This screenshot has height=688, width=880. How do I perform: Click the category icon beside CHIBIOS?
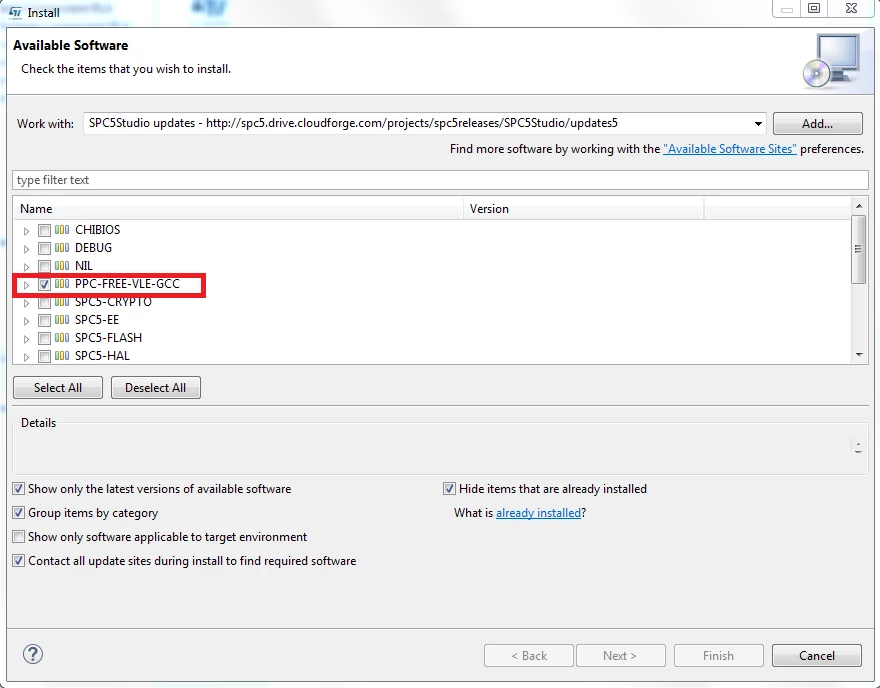pyautogui.click(x=62, y=230)
